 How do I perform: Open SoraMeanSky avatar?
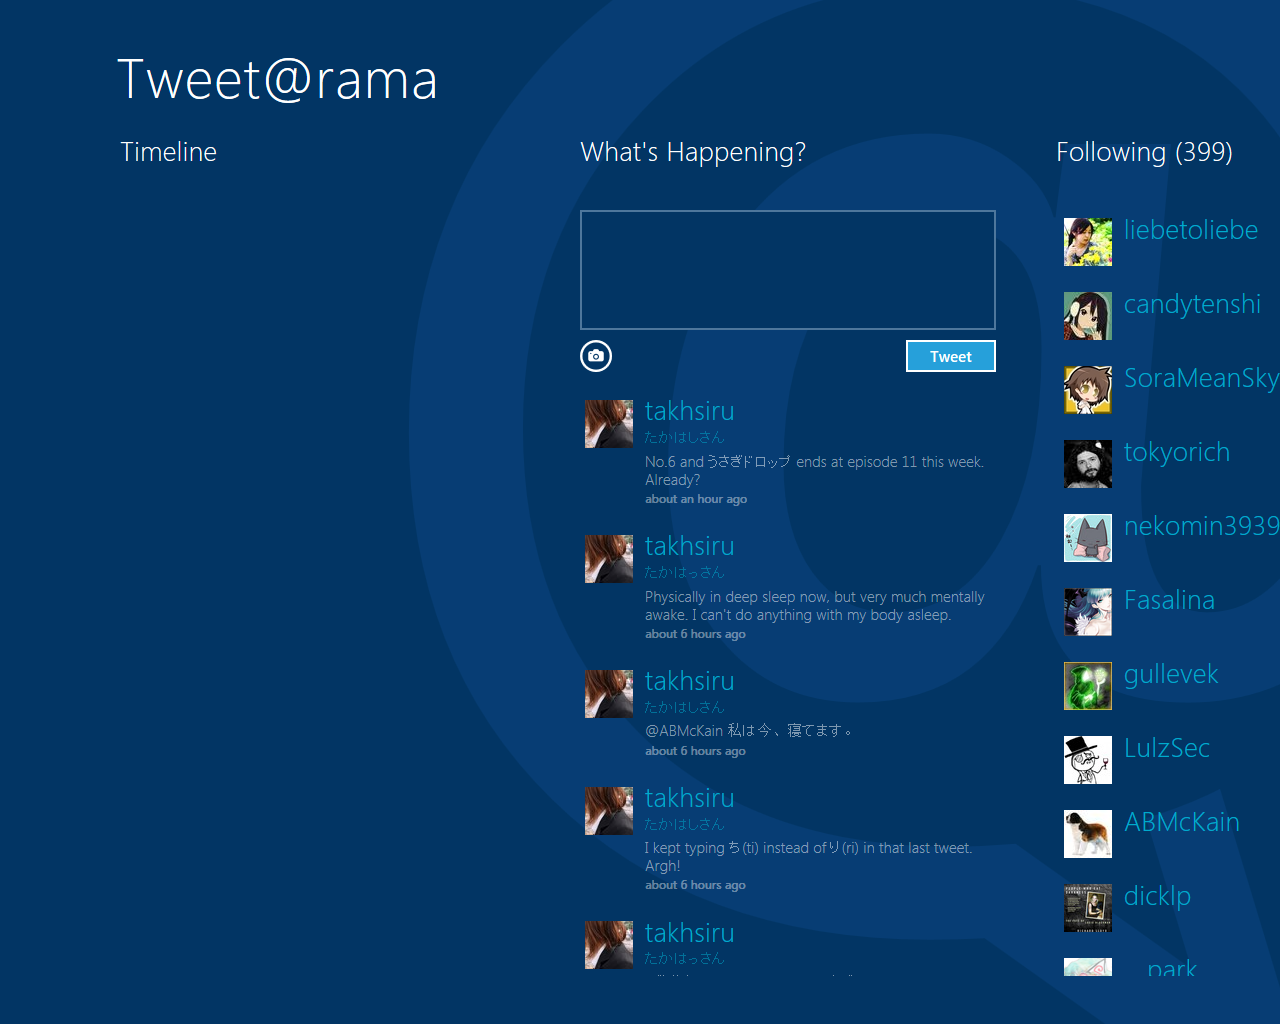click(x=1088, y=390)
